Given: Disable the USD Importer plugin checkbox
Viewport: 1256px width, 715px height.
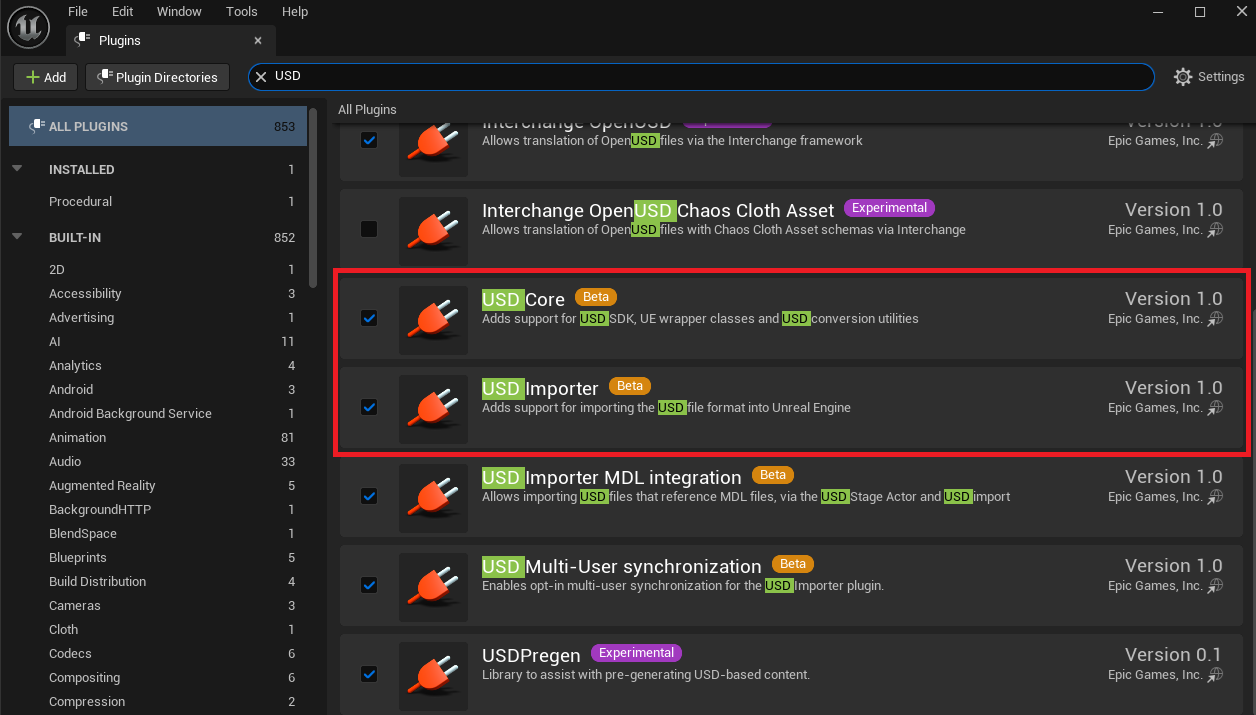Looking at the screenshot, I should 369,407.
